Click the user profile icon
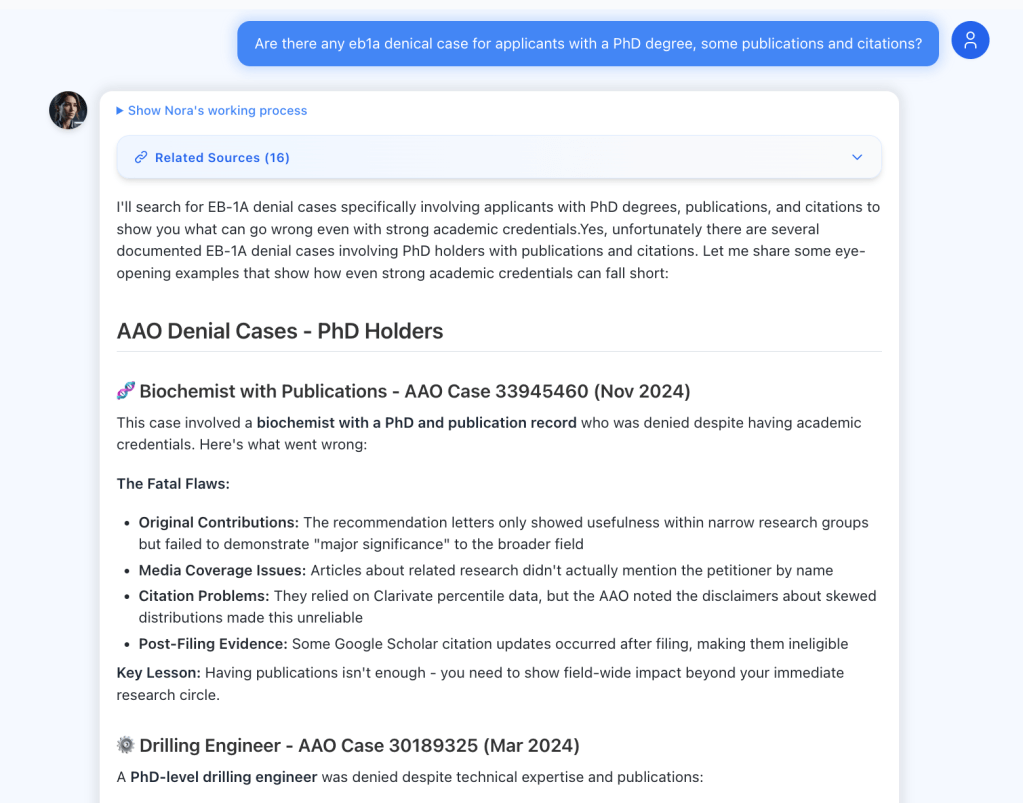 [970, 40]
